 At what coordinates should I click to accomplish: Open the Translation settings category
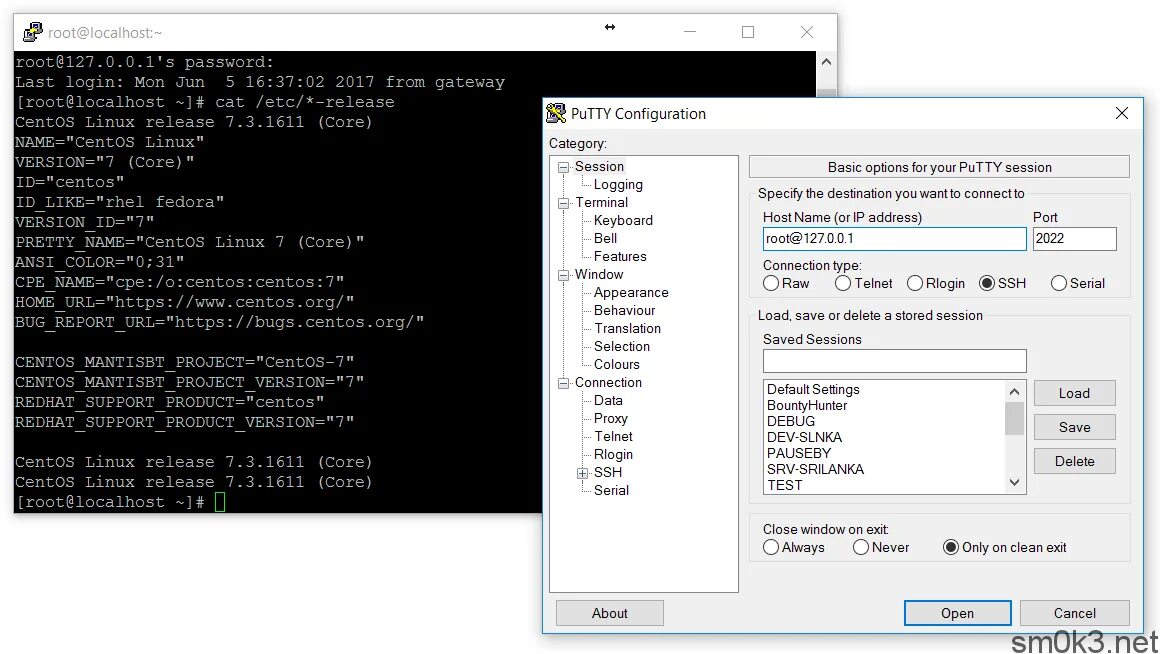(627, 328)
